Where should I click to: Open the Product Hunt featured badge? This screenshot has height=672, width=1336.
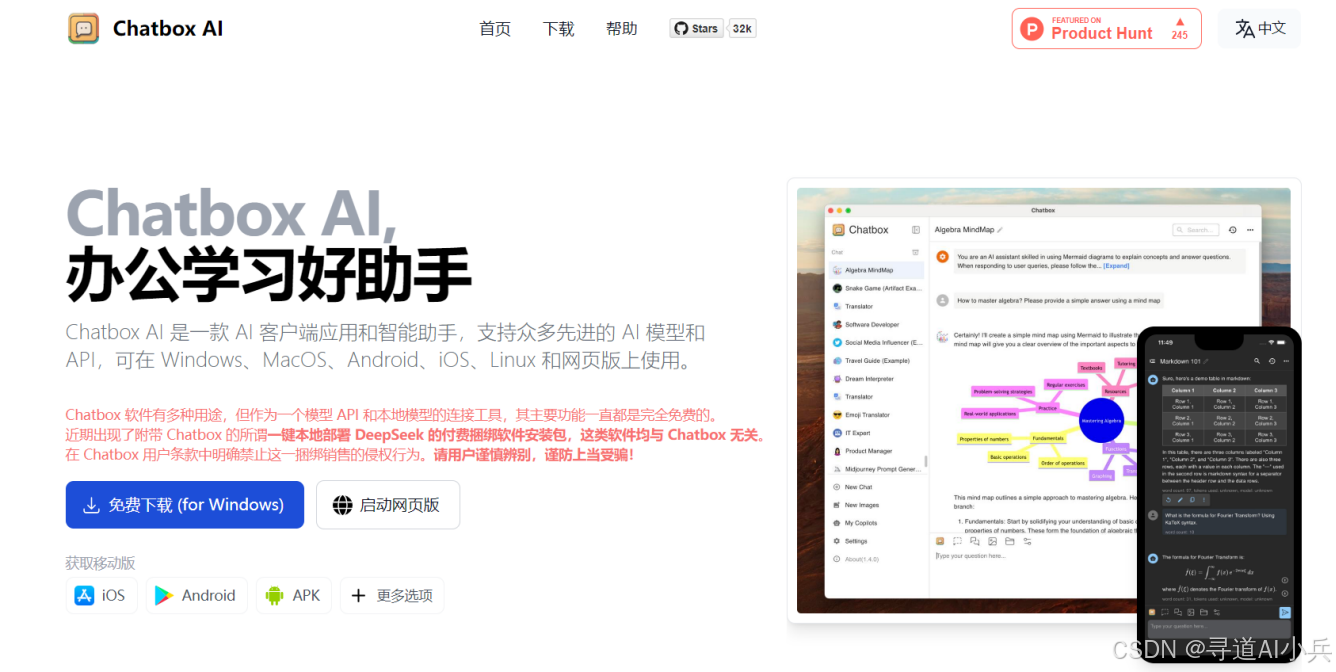(1105, 29)
